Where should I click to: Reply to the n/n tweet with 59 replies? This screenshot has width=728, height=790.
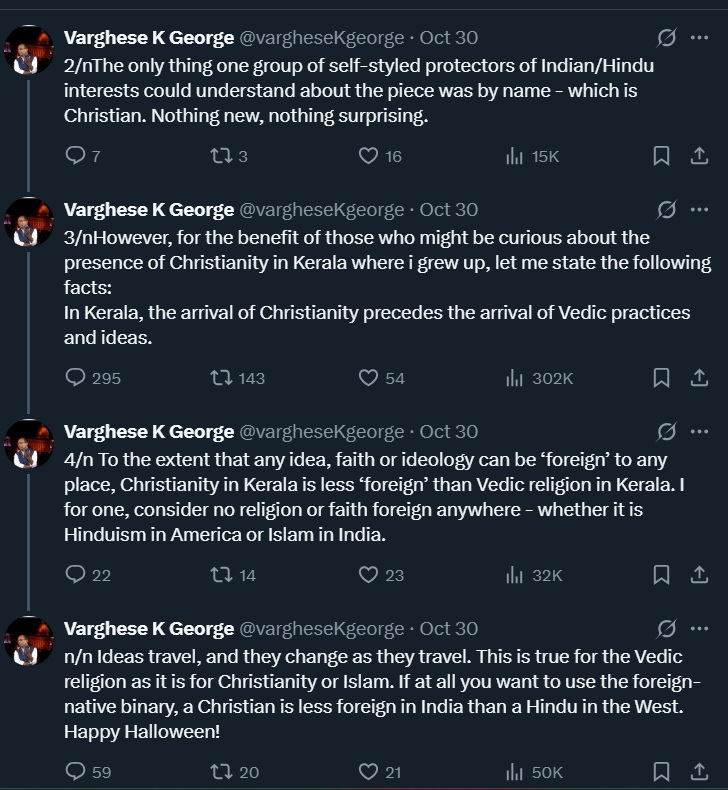[76, 772]
